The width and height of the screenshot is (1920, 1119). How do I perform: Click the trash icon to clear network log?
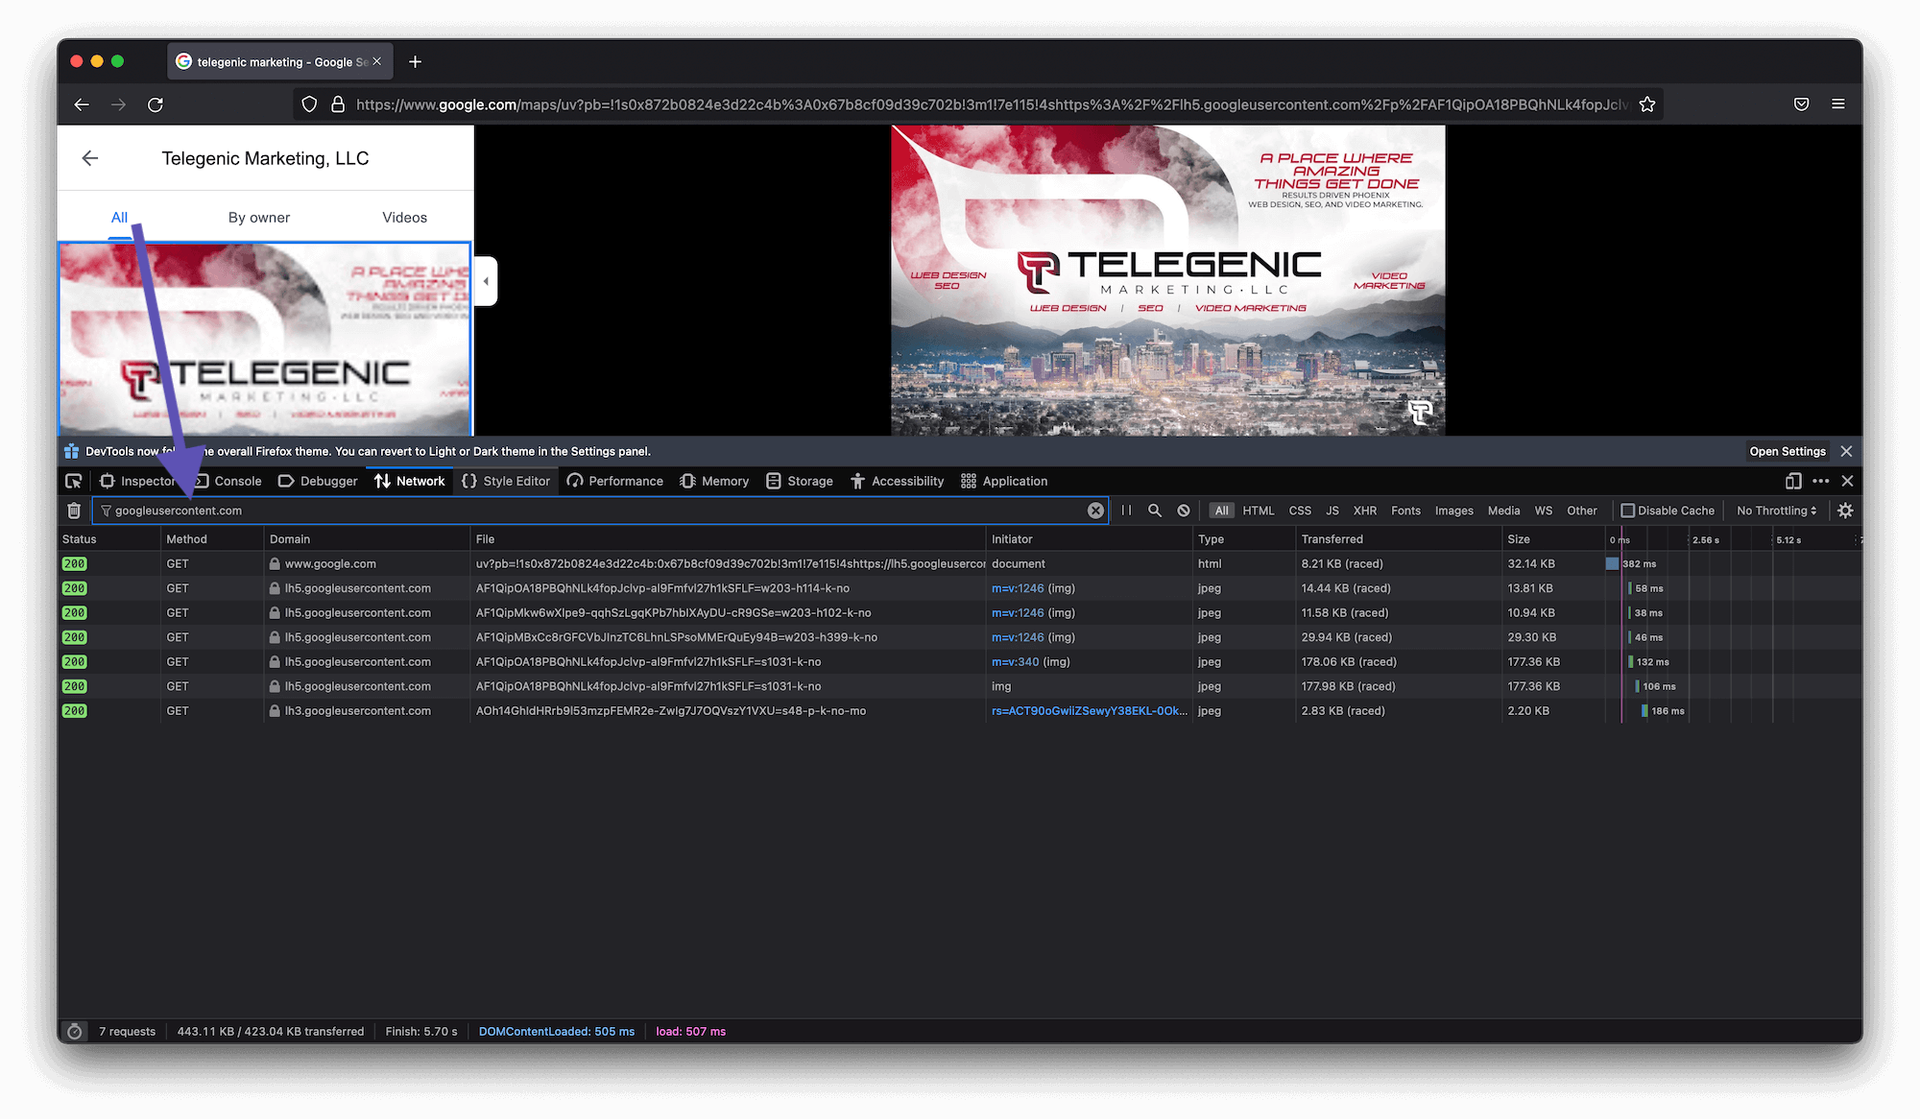tap(74, 511)
